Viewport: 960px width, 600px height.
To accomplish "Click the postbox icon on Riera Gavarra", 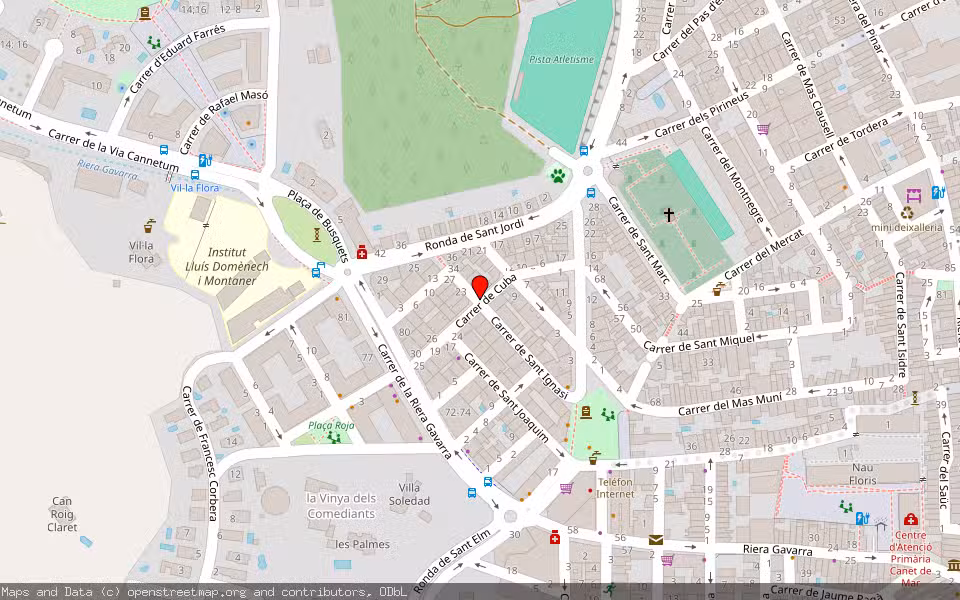I will (x=655, y=539).
